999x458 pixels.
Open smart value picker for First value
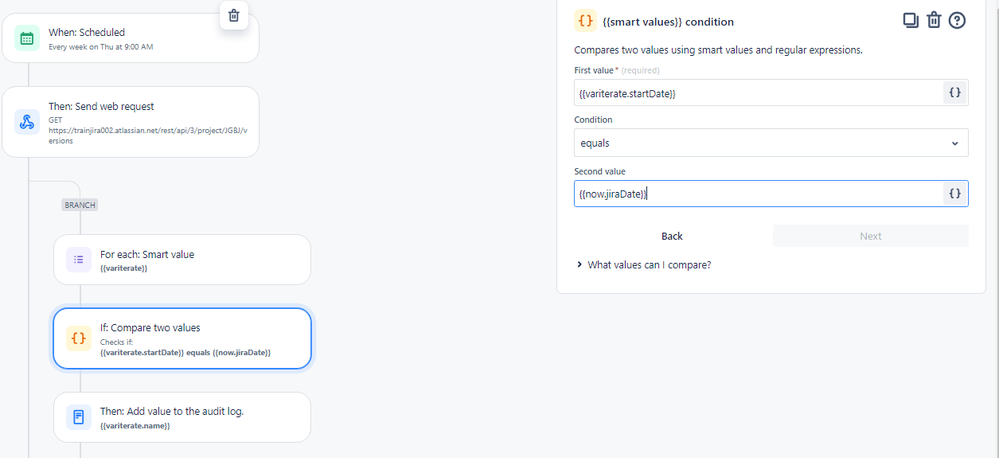(x=954, y=93)
